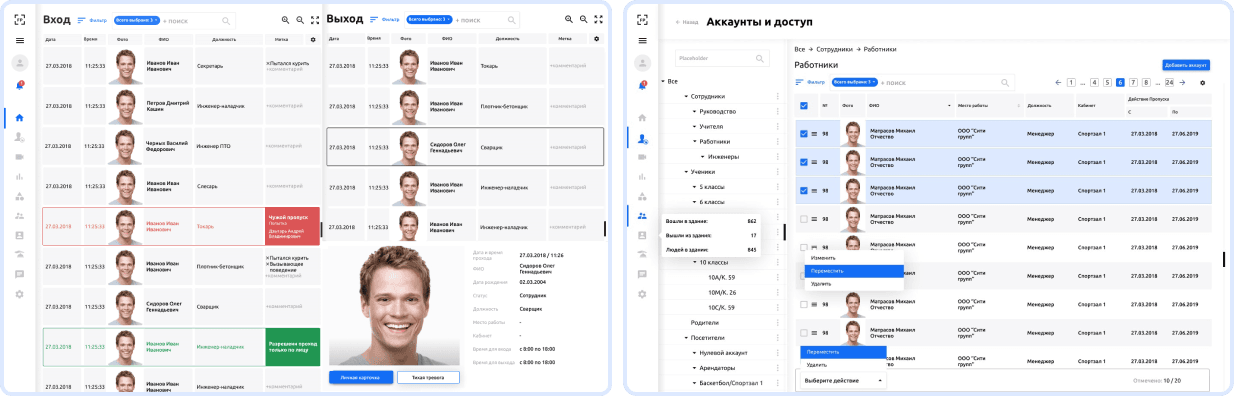
Task: Choose highlighted Переместить below Изменить in context menu
Action: [854, 271]
